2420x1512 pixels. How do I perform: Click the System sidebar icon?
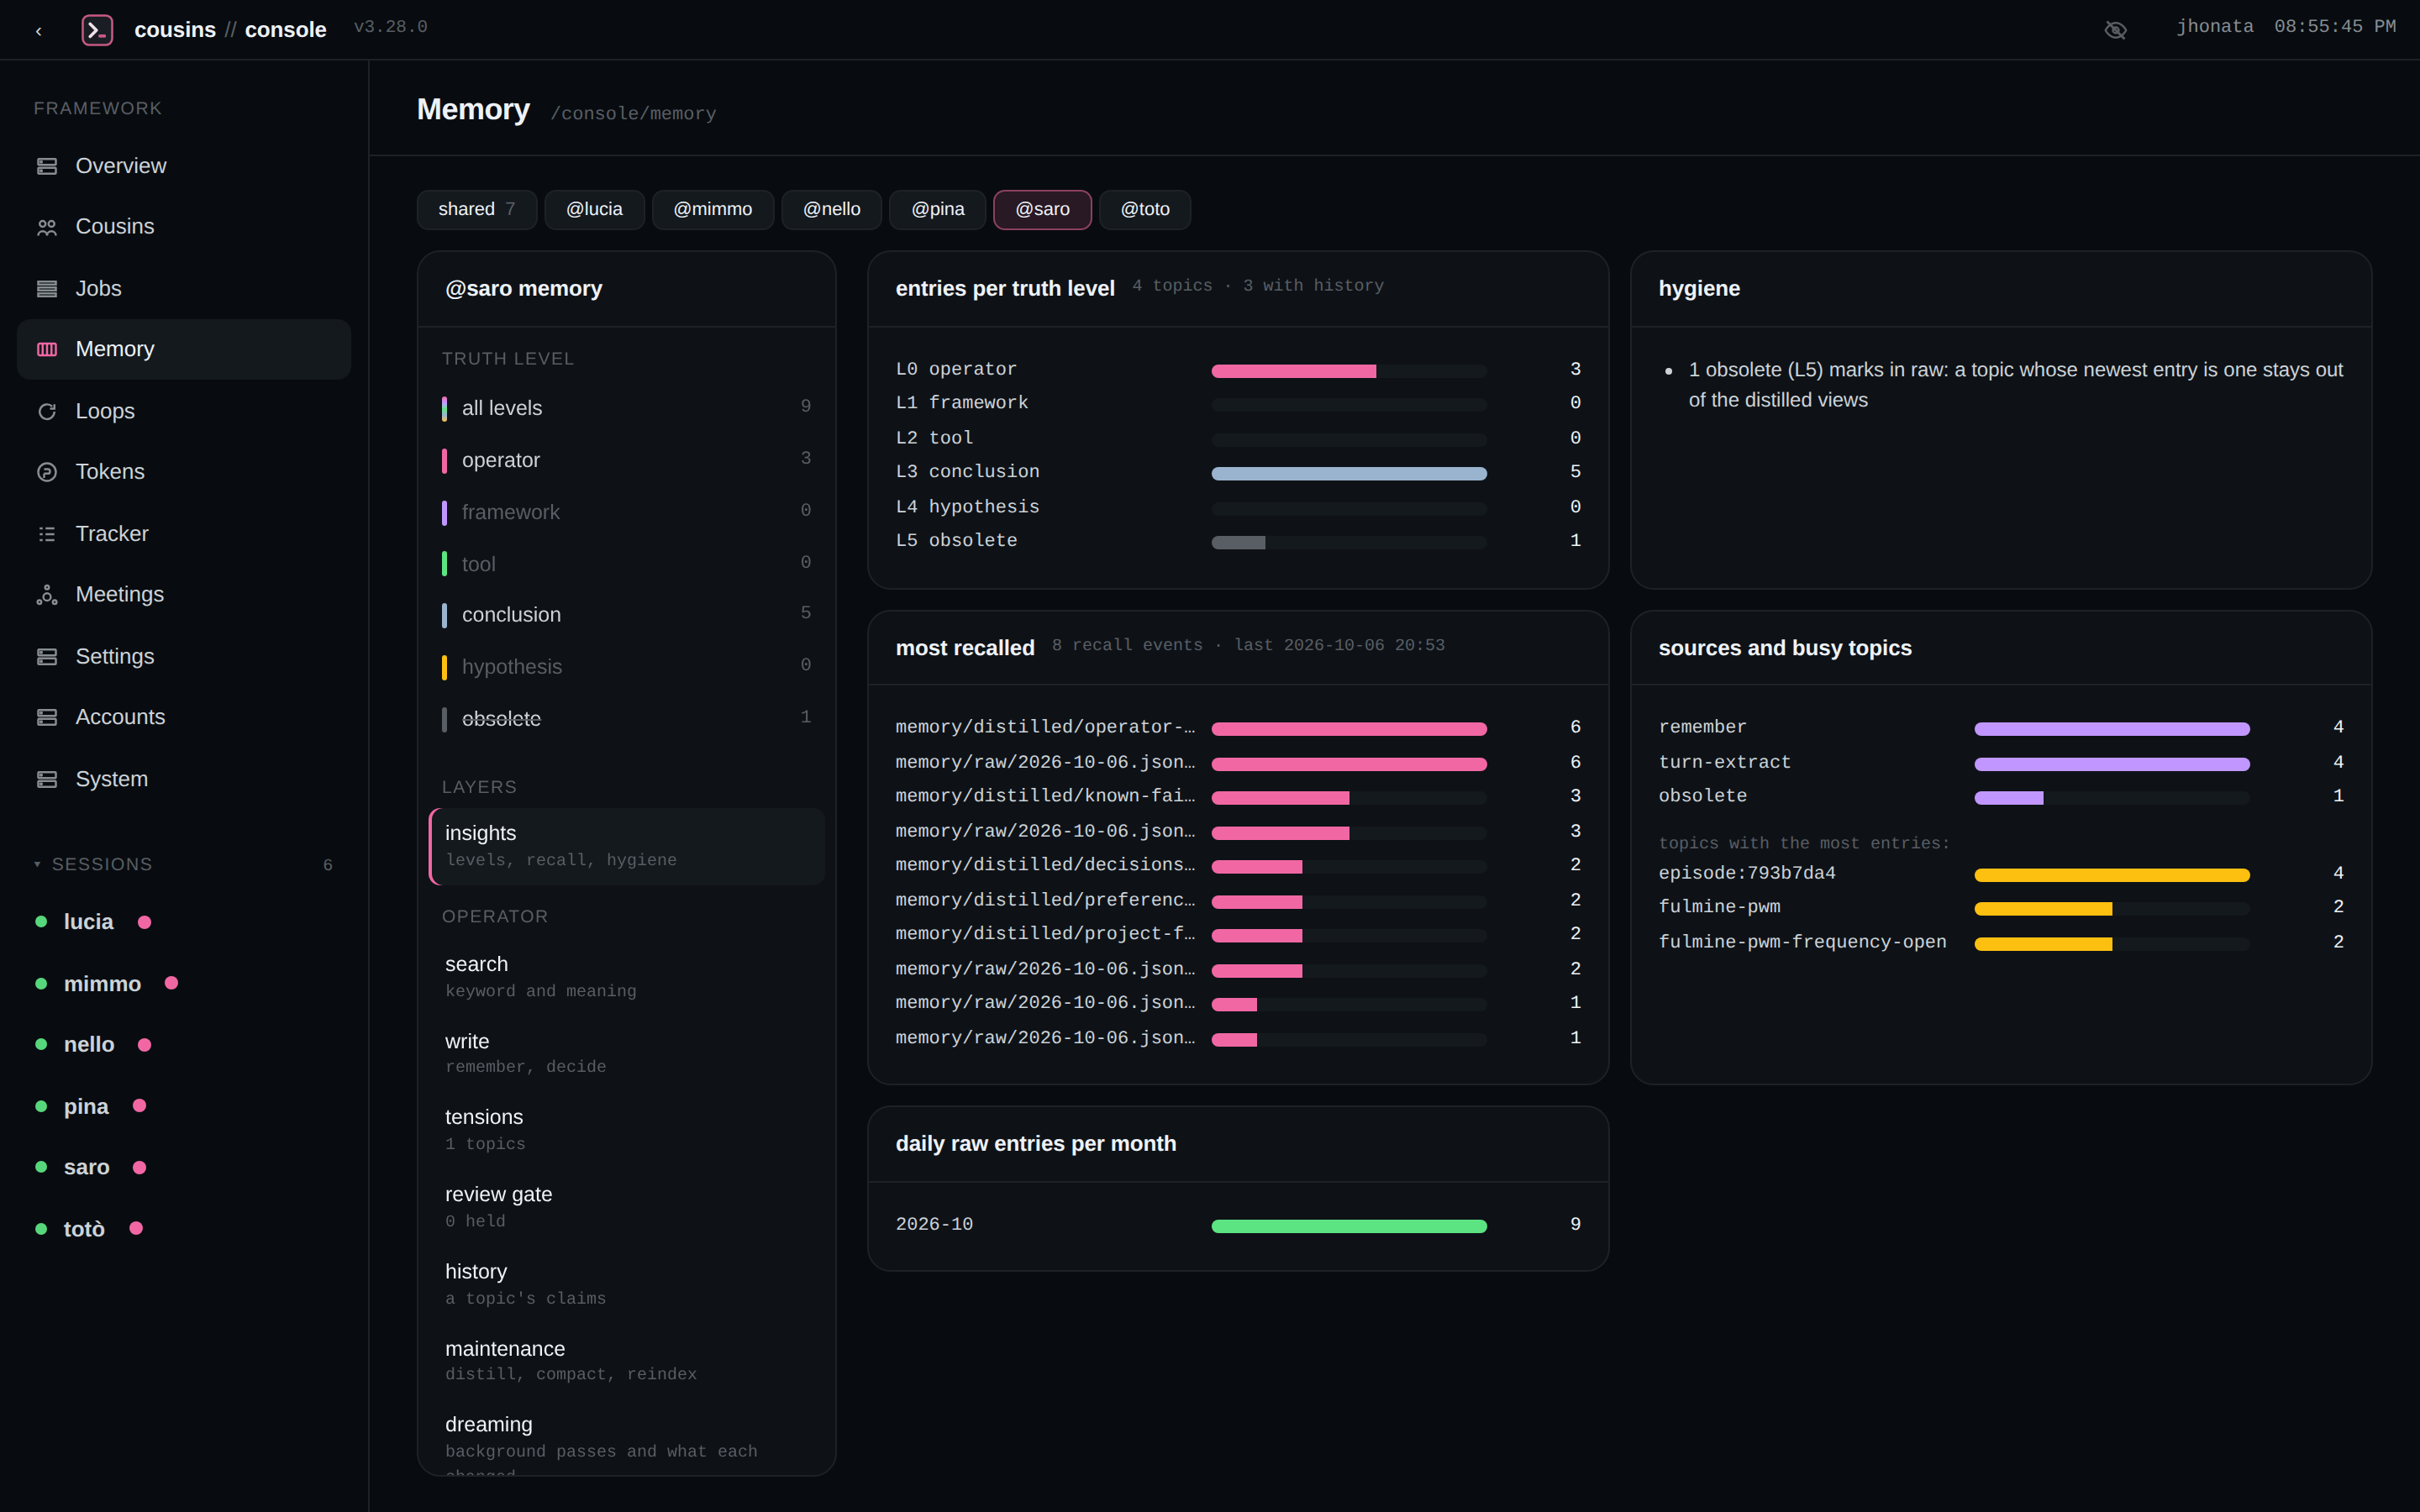47,779
